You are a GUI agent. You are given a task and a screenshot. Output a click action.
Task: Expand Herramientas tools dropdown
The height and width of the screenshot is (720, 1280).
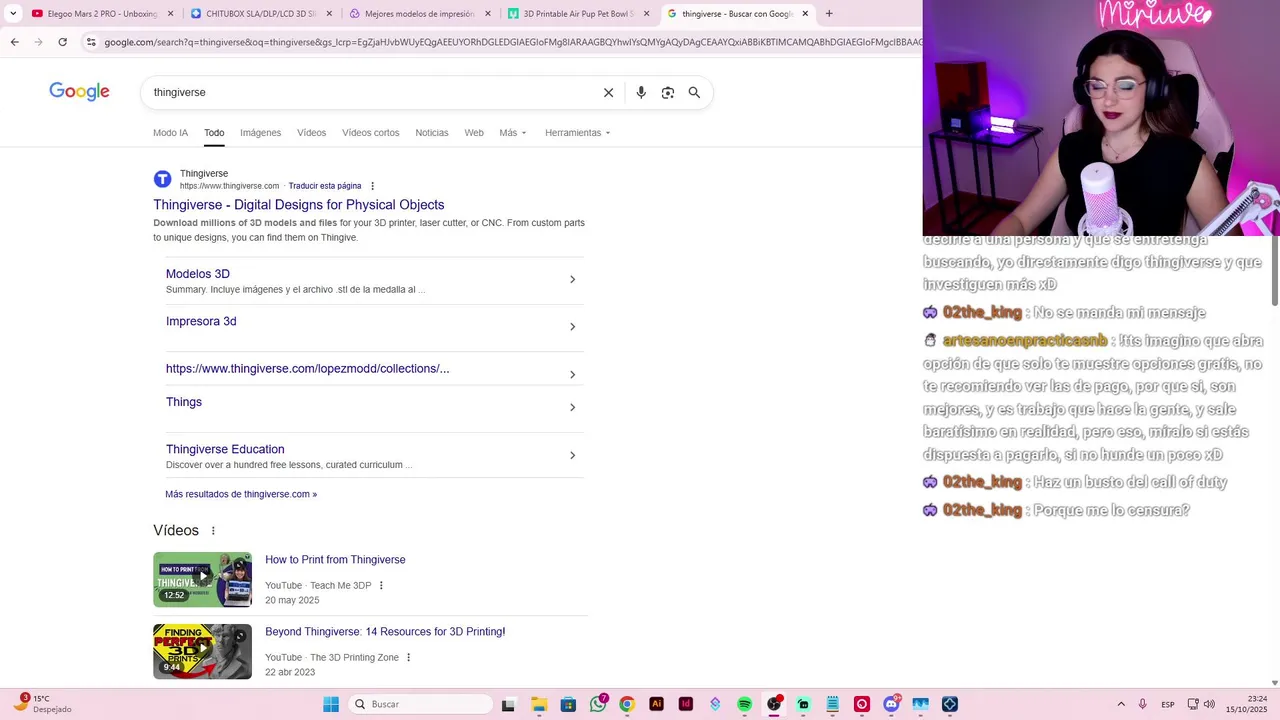point(577,133)
